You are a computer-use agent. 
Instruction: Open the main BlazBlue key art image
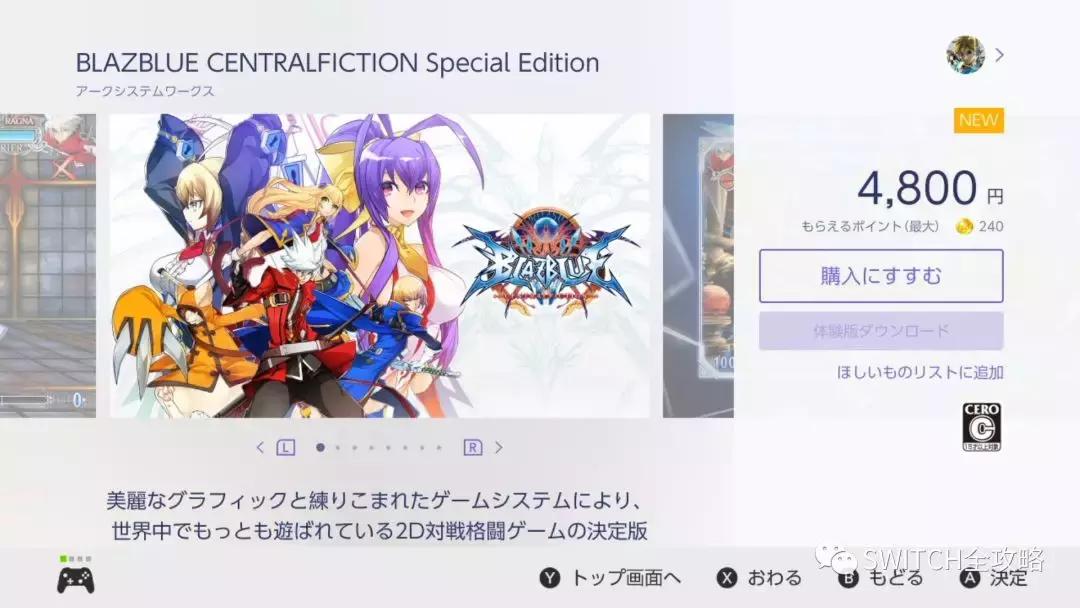380,266
